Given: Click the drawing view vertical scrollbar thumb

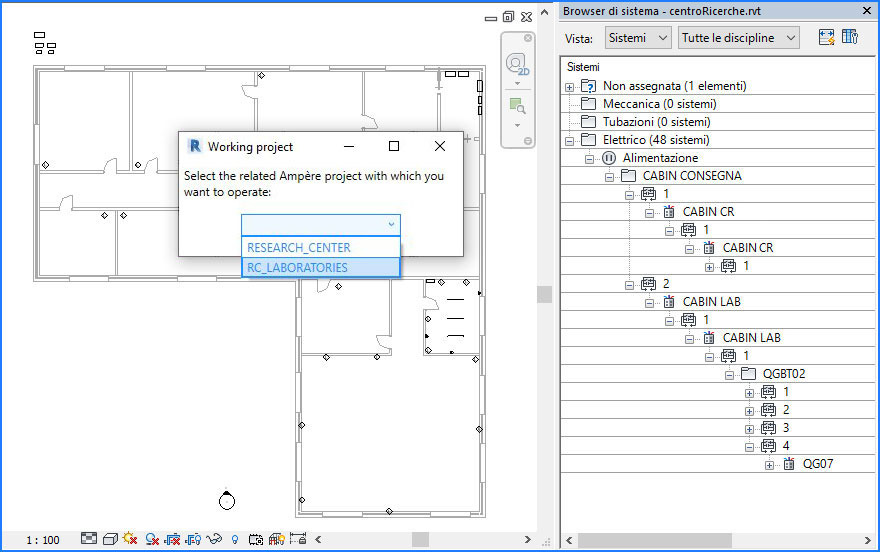Looking at the screenshot, I should [544, 295].
